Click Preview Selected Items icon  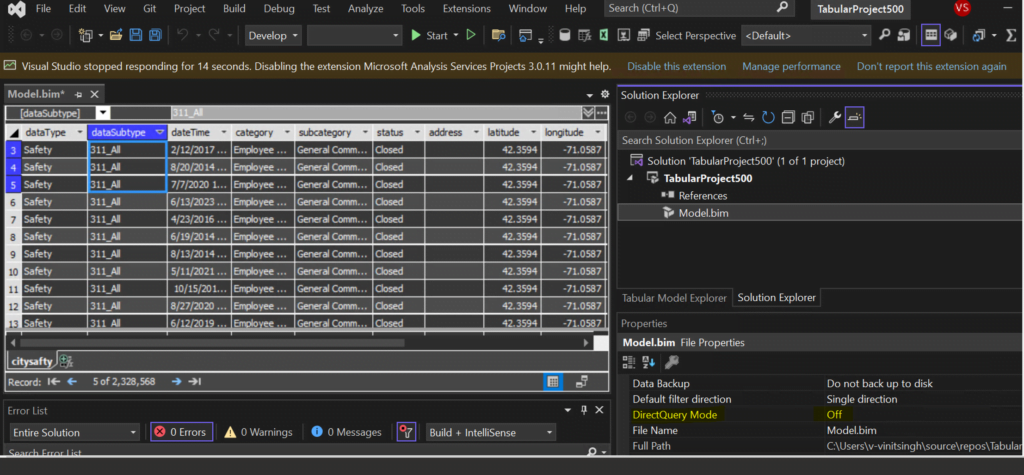855,118
